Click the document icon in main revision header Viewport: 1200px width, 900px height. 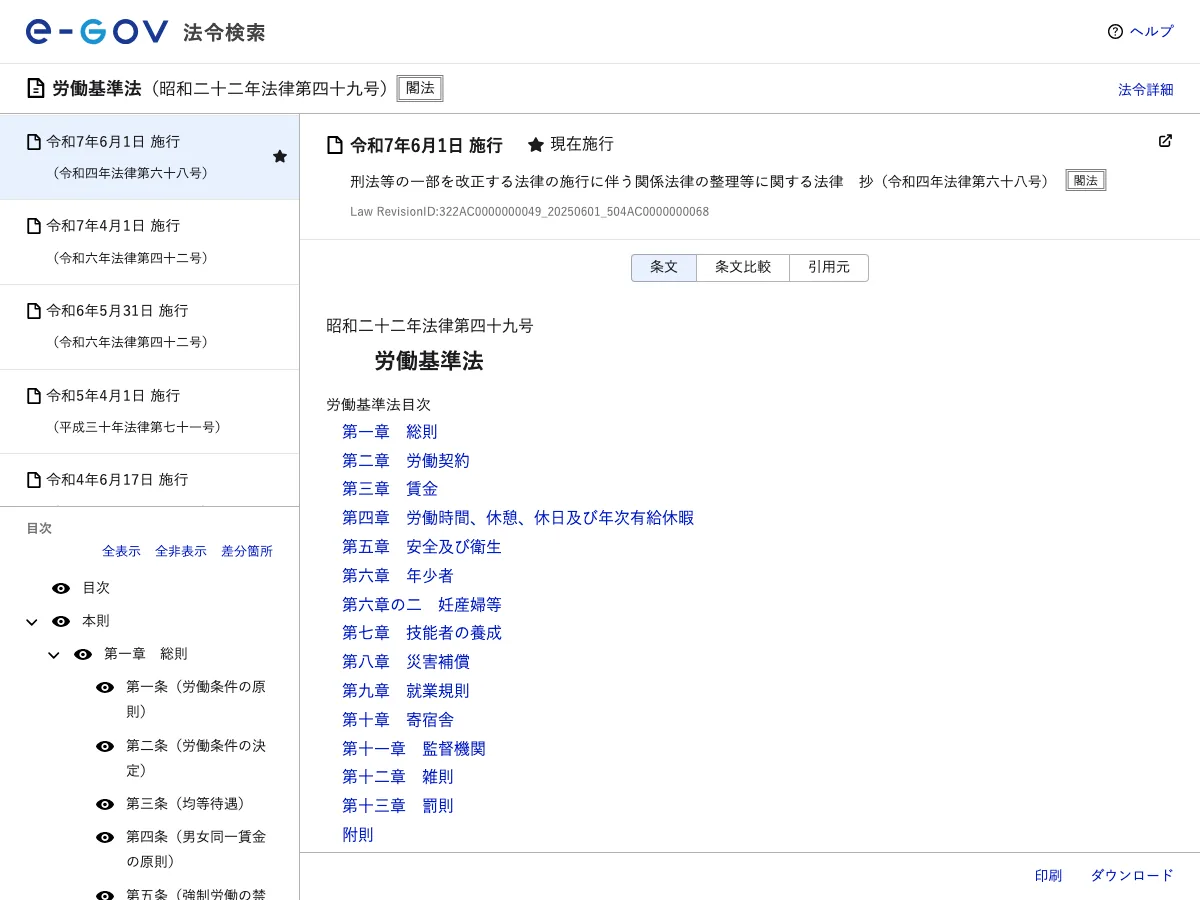coord(335,145)
